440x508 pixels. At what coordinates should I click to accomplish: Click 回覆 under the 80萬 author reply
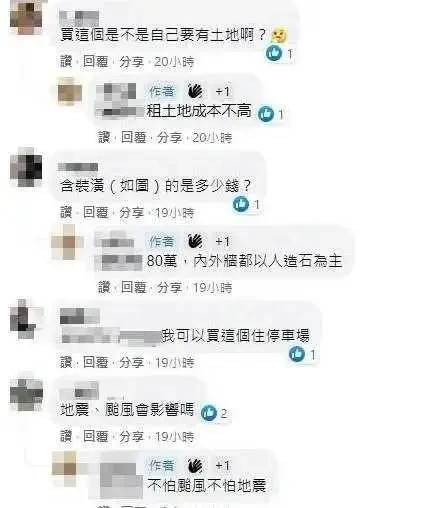click(x=133, y=287)
